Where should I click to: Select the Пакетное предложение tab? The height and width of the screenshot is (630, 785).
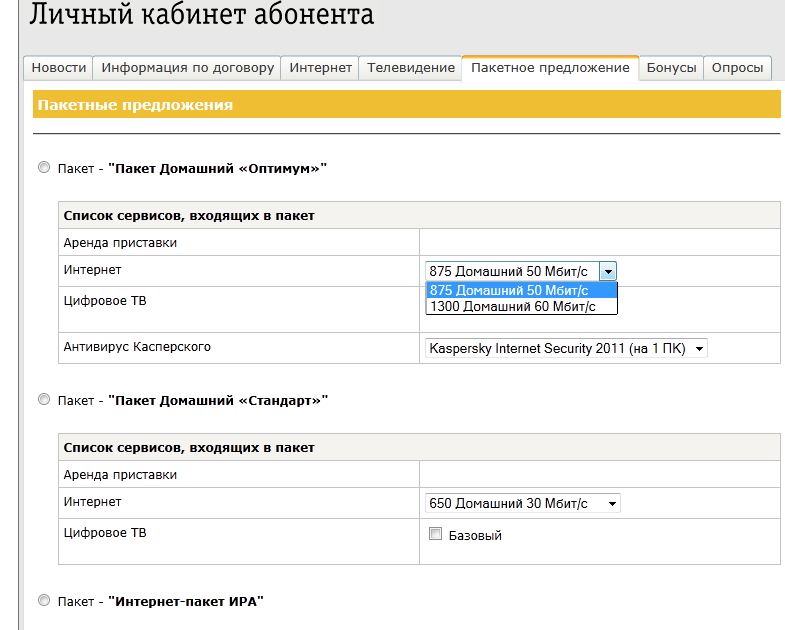pos(550,68)
